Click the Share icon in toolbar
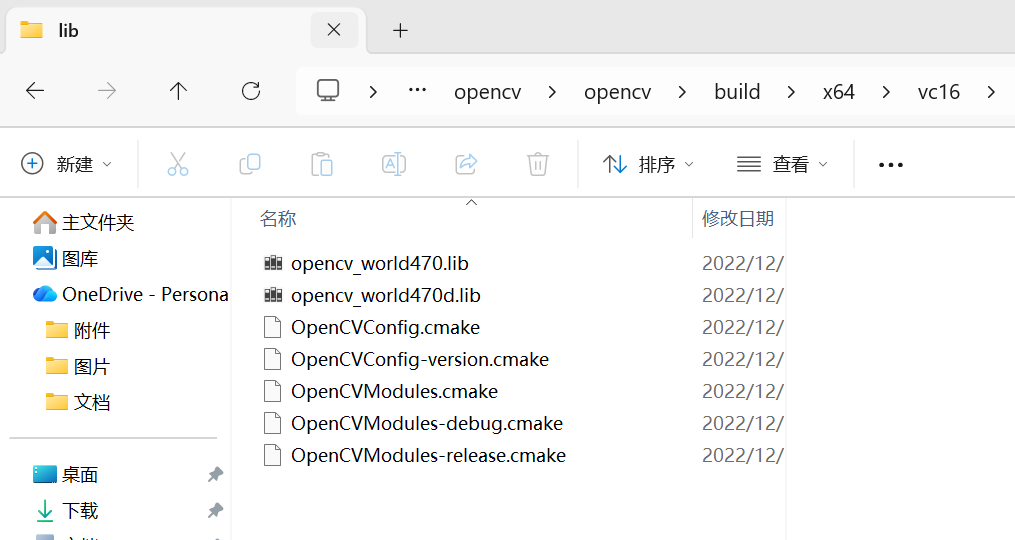Screen dimensions: 1015x540 pyautogui.click(x=466, y=164)
